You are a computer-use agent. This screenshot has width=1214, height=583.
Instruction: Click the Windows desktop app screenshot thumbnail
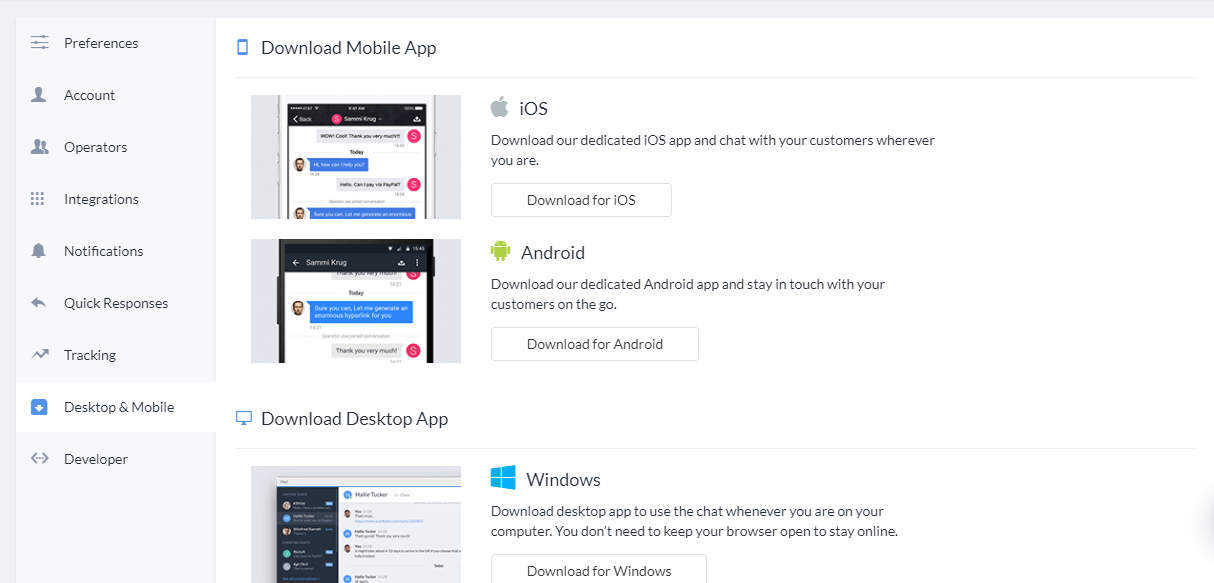(x=356, y=524)
